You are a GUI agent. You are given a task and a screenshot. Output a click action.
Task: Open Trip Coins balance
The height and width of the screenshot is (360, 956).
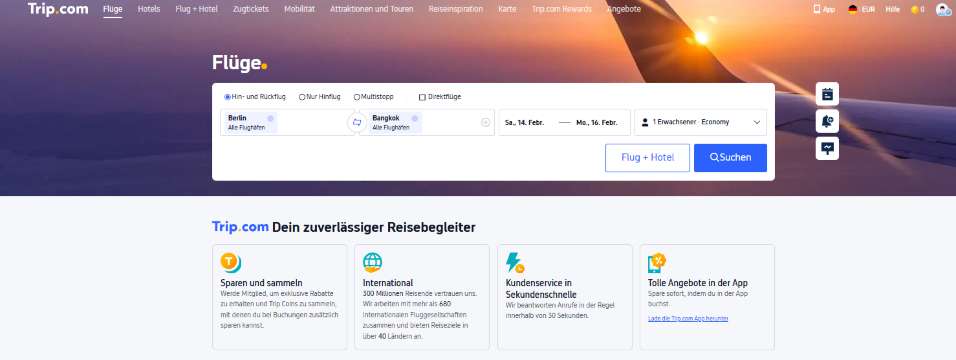(918, 9)
